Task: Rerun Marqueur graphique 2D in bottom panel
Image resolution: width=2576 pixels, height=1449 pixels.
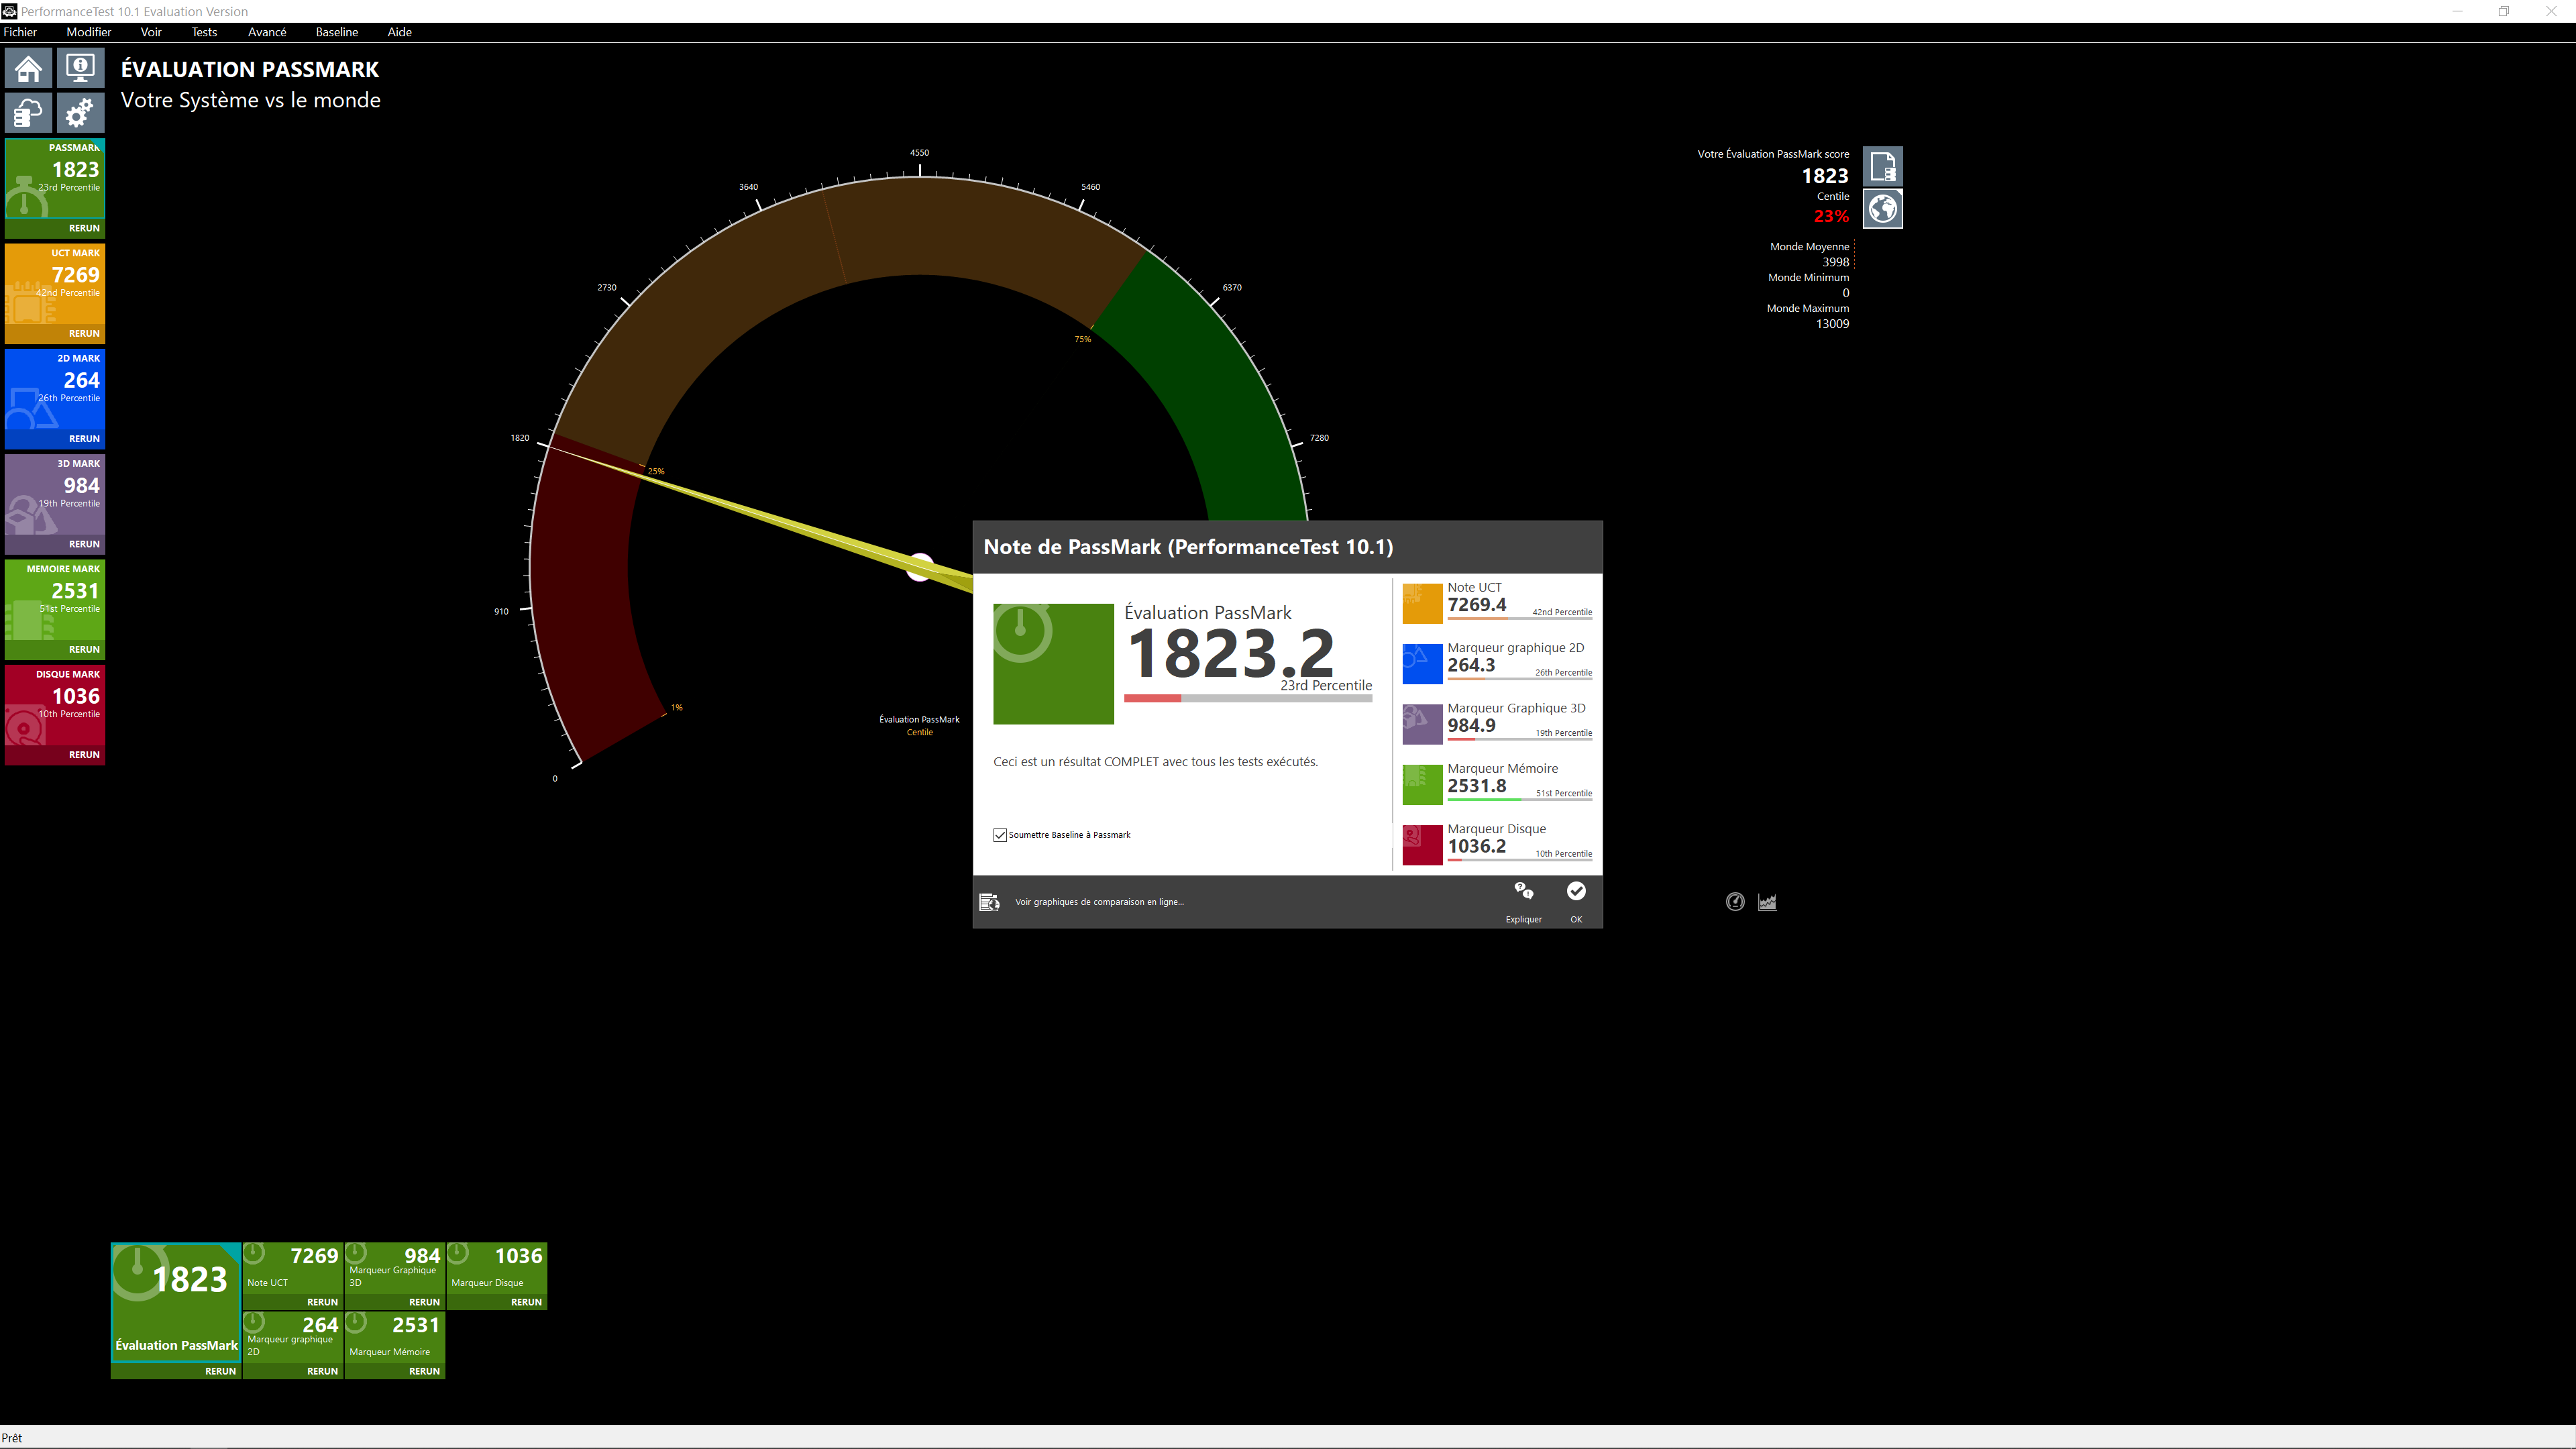Action: click(x=322, y=1371)
